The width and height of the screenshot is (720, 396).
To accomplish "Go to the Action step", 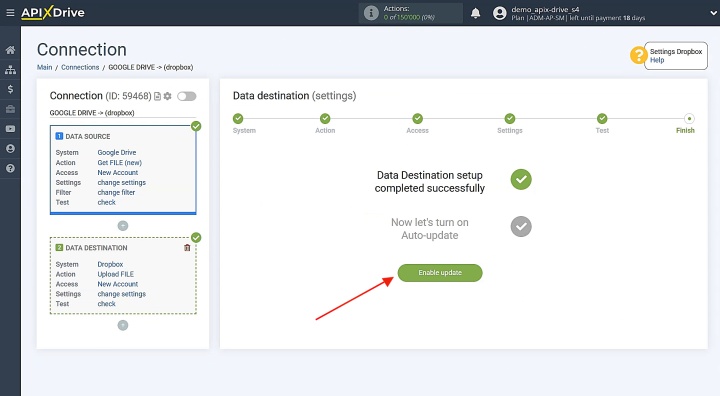I will click(325, 119).
